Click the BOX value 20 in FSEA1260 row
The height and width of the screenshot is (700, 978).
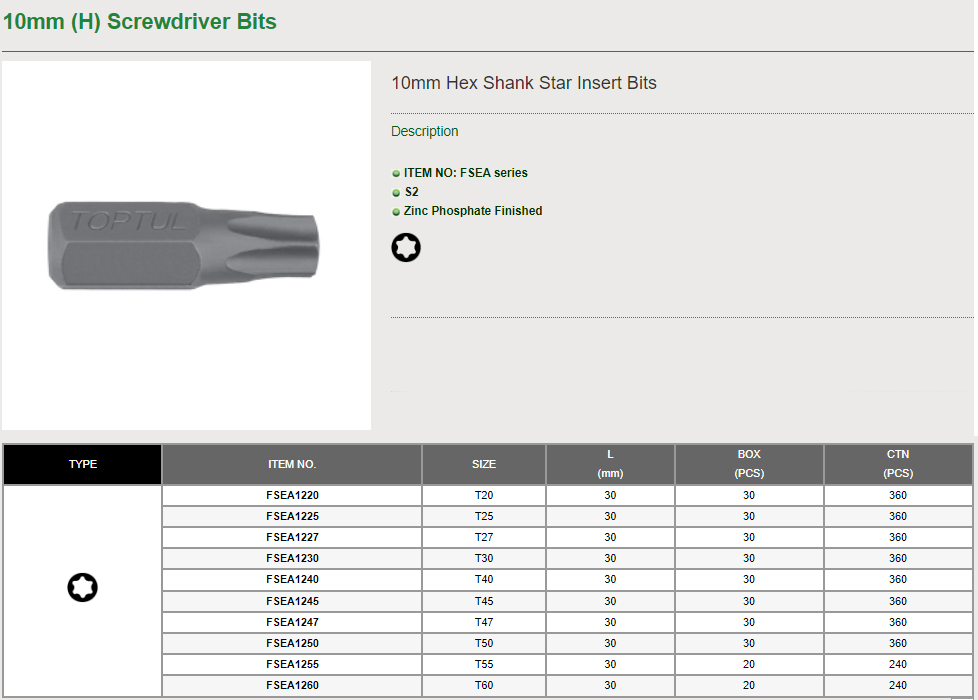click(749, 686)
